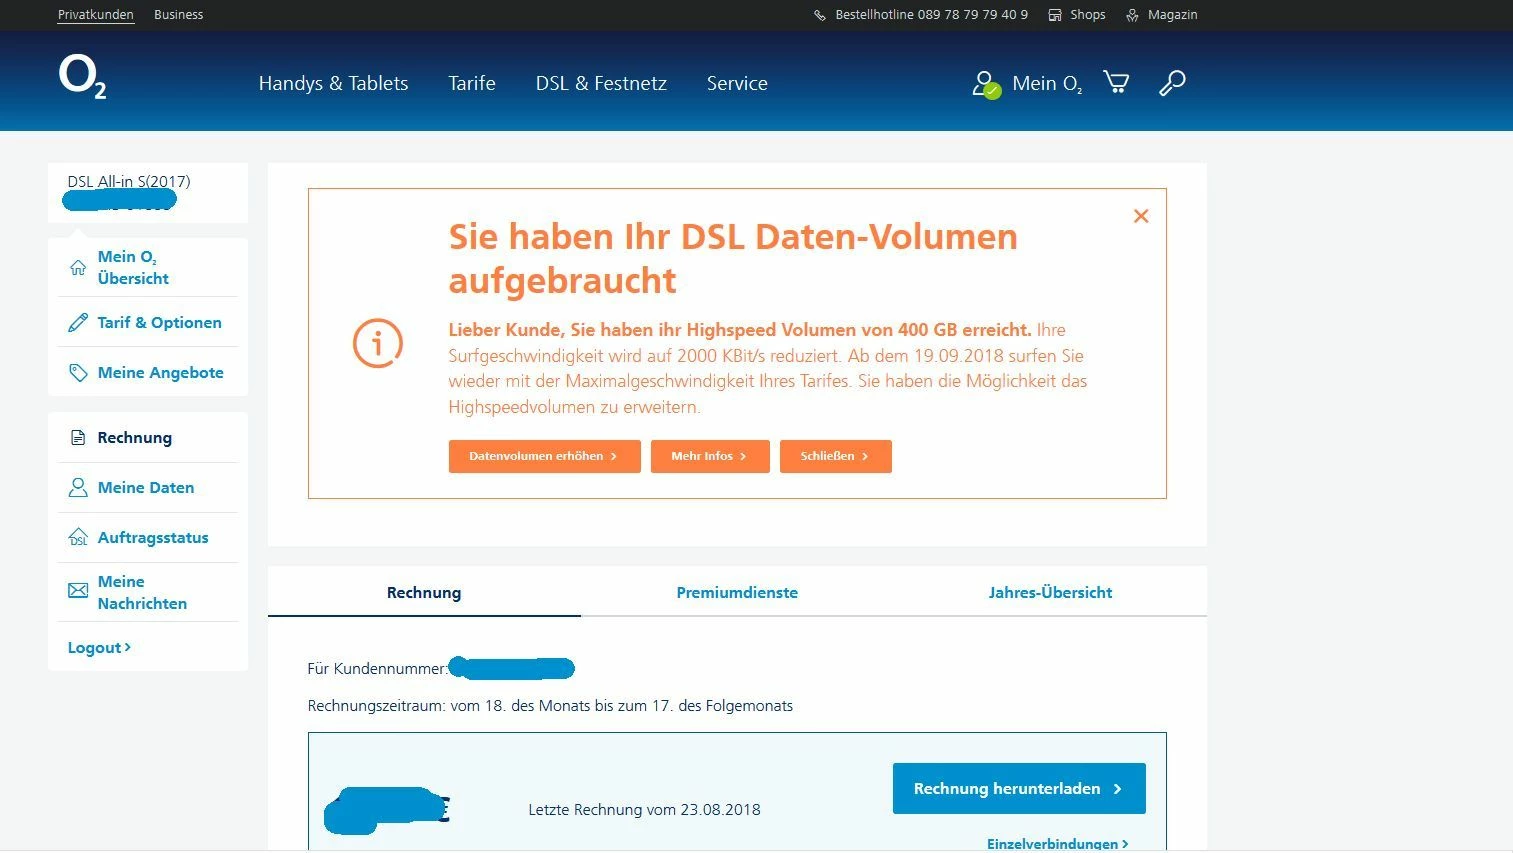This screenshot has height=853, width=1513.
Task: Click the 'Letzte Rechnung vom 23.08.2018' text
Action: pyautogui.click(x=644, y=810)
